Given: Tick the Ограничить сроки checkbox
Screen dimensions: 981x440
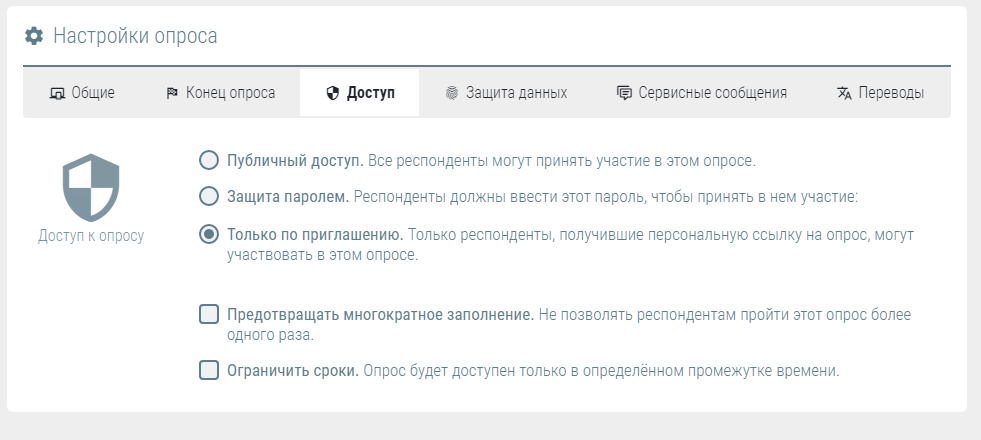Looking at the screenshot, I should (x=209, y=371).
